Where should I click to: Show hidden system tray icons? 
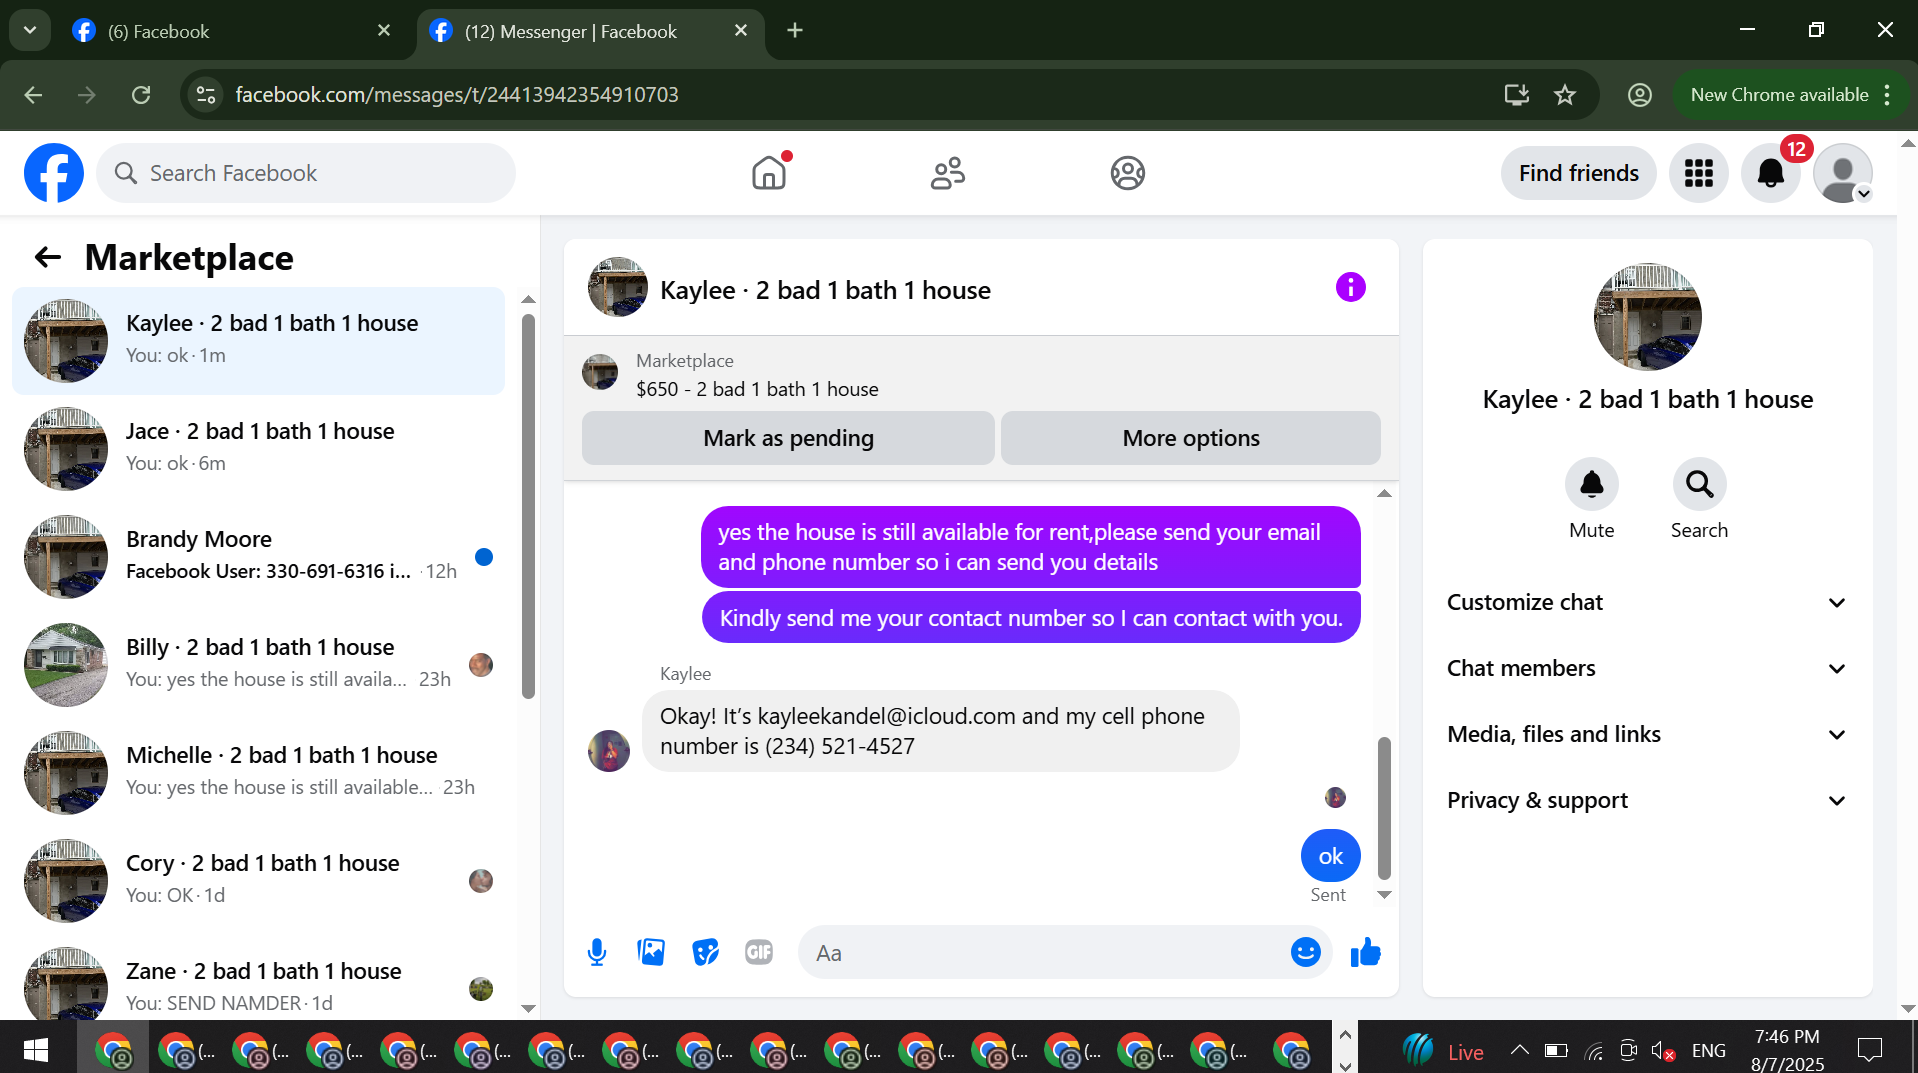1519,1050
